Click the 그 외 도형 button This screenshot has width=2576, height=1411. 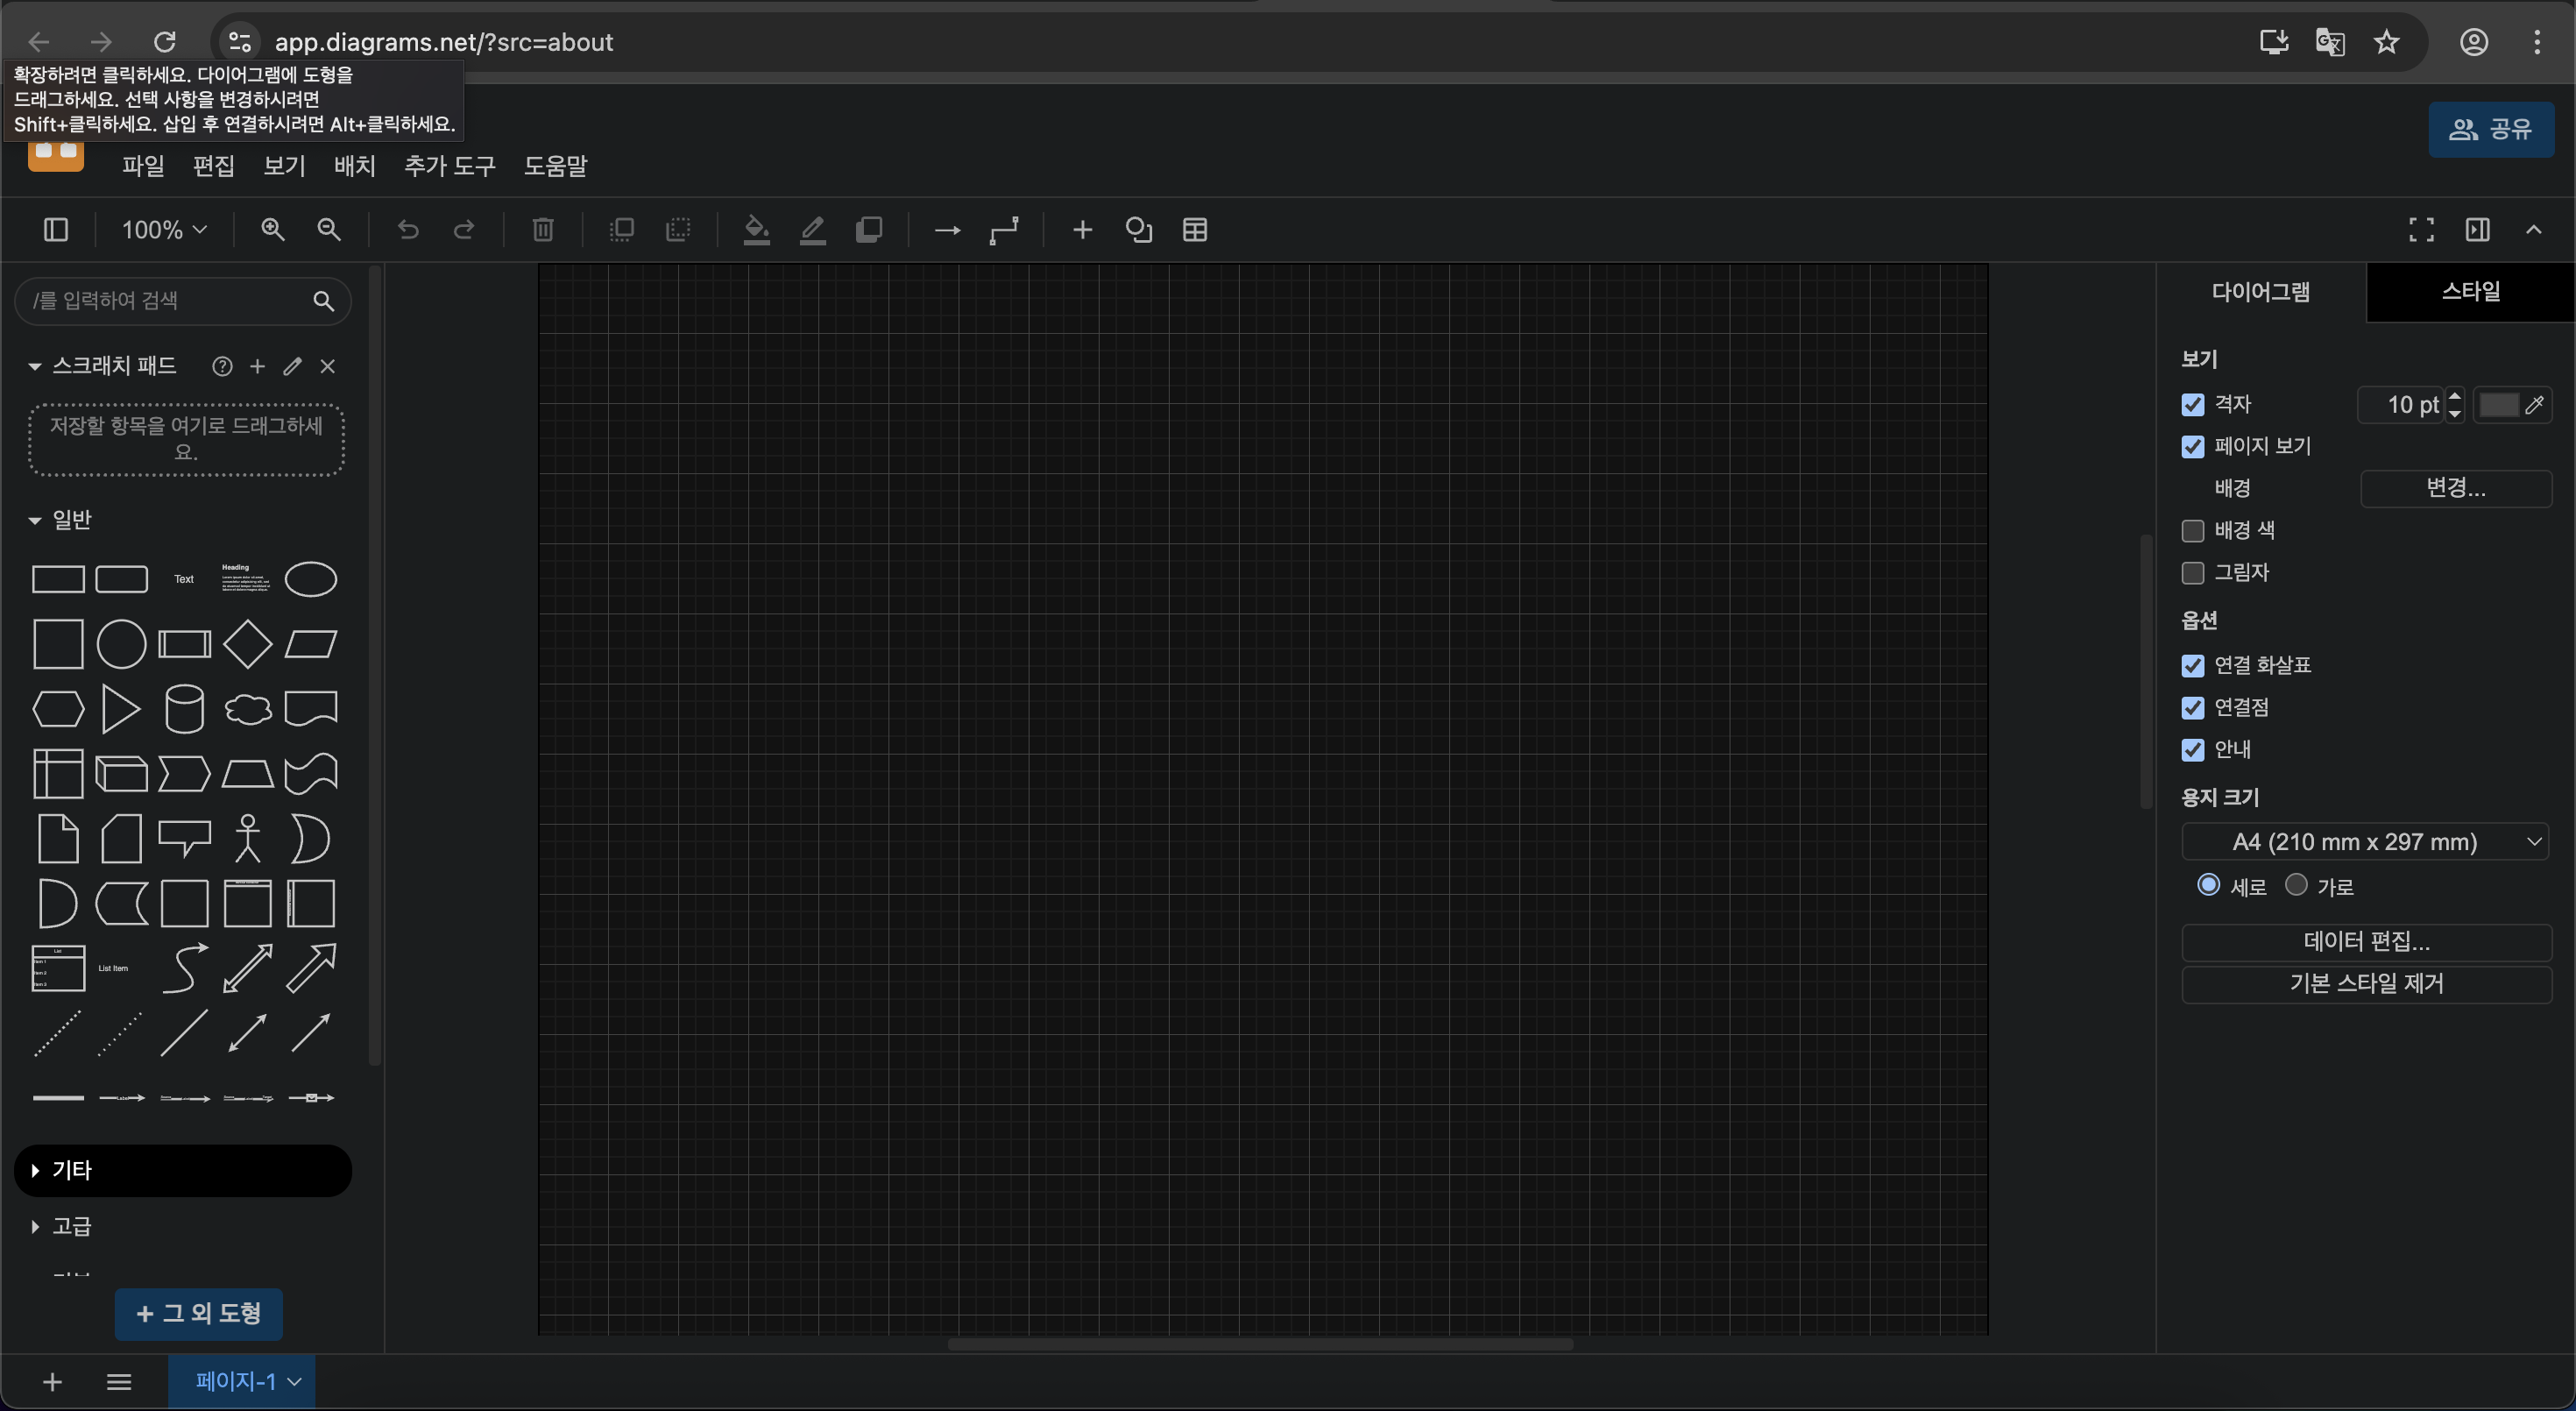[198, 1313]
